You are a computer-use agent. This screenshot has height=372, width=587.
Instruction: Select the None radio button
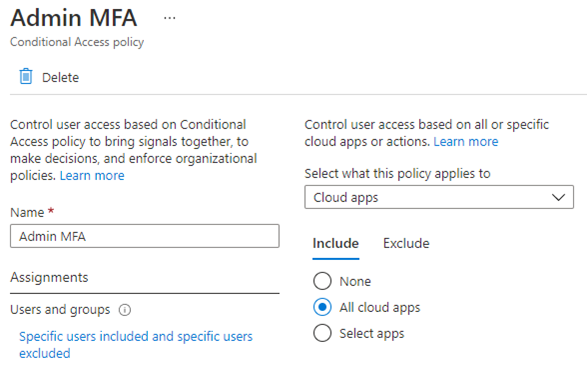click(322, 281)
